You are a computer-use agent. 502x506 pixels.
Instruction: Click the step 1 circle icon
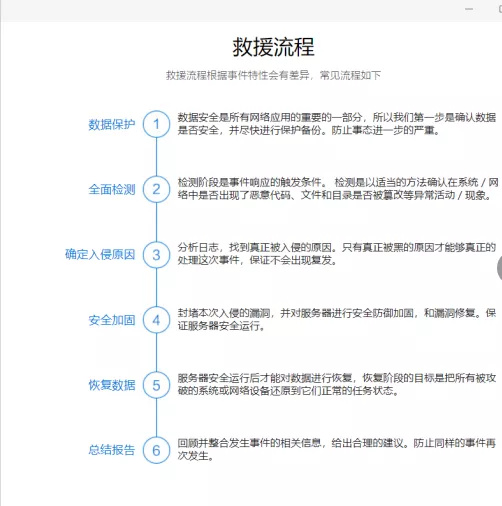156,124
